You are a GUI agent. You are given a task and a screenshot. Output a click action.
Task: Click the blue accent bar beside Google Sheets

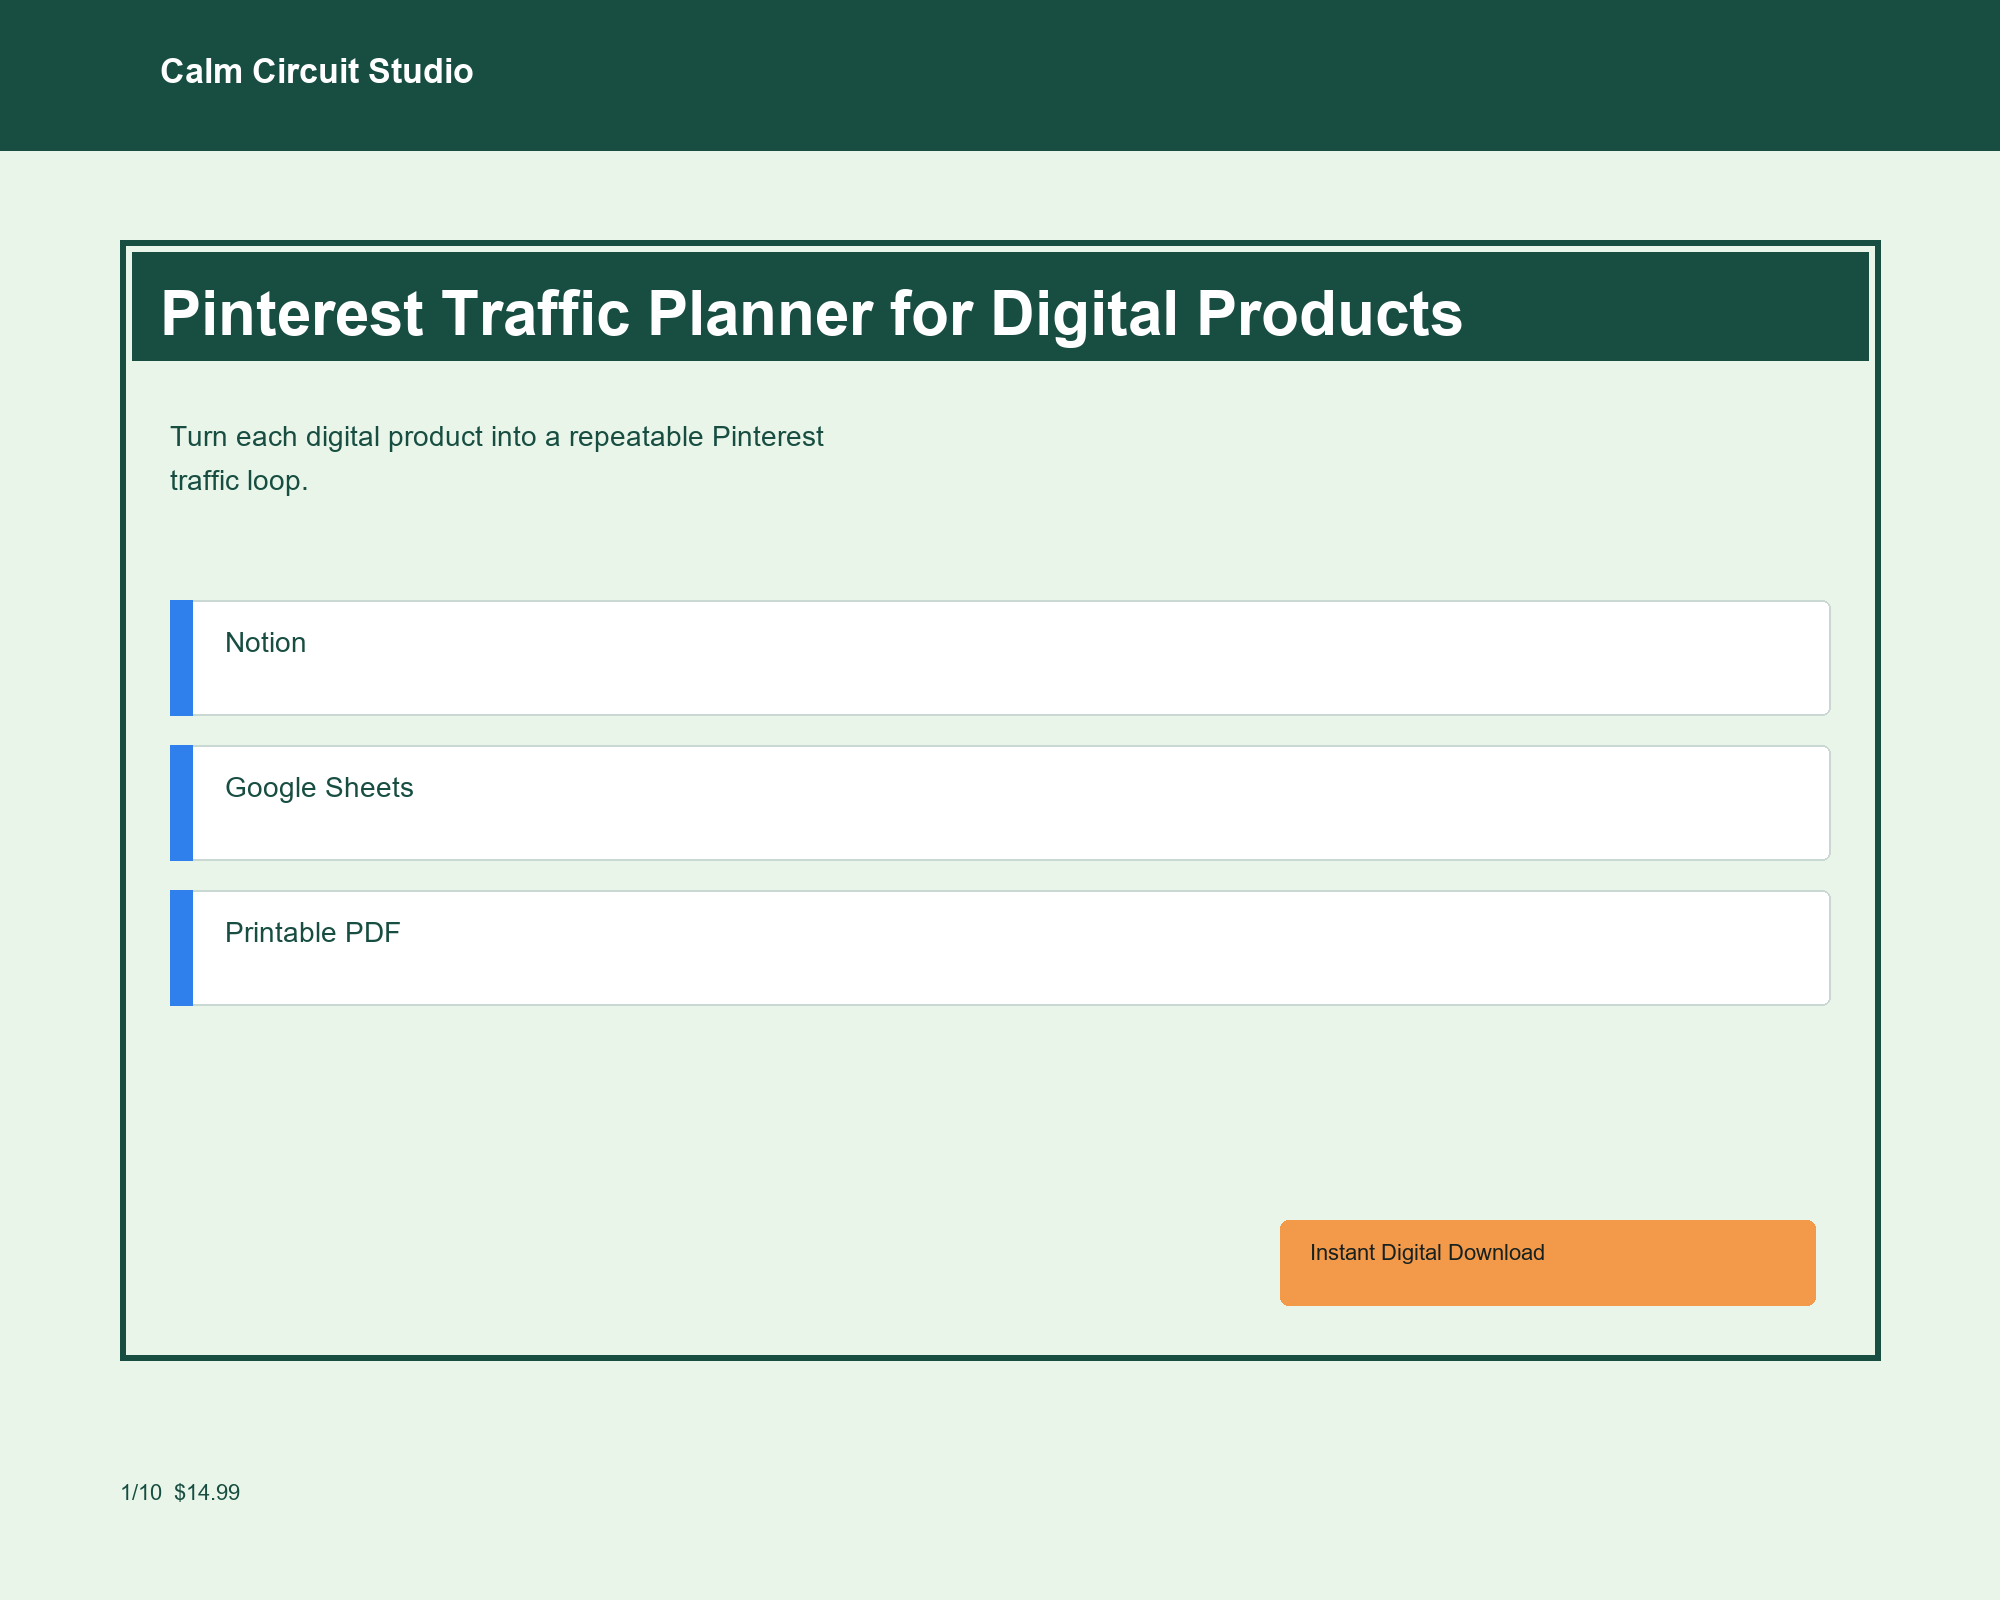[x=181, y=802]
